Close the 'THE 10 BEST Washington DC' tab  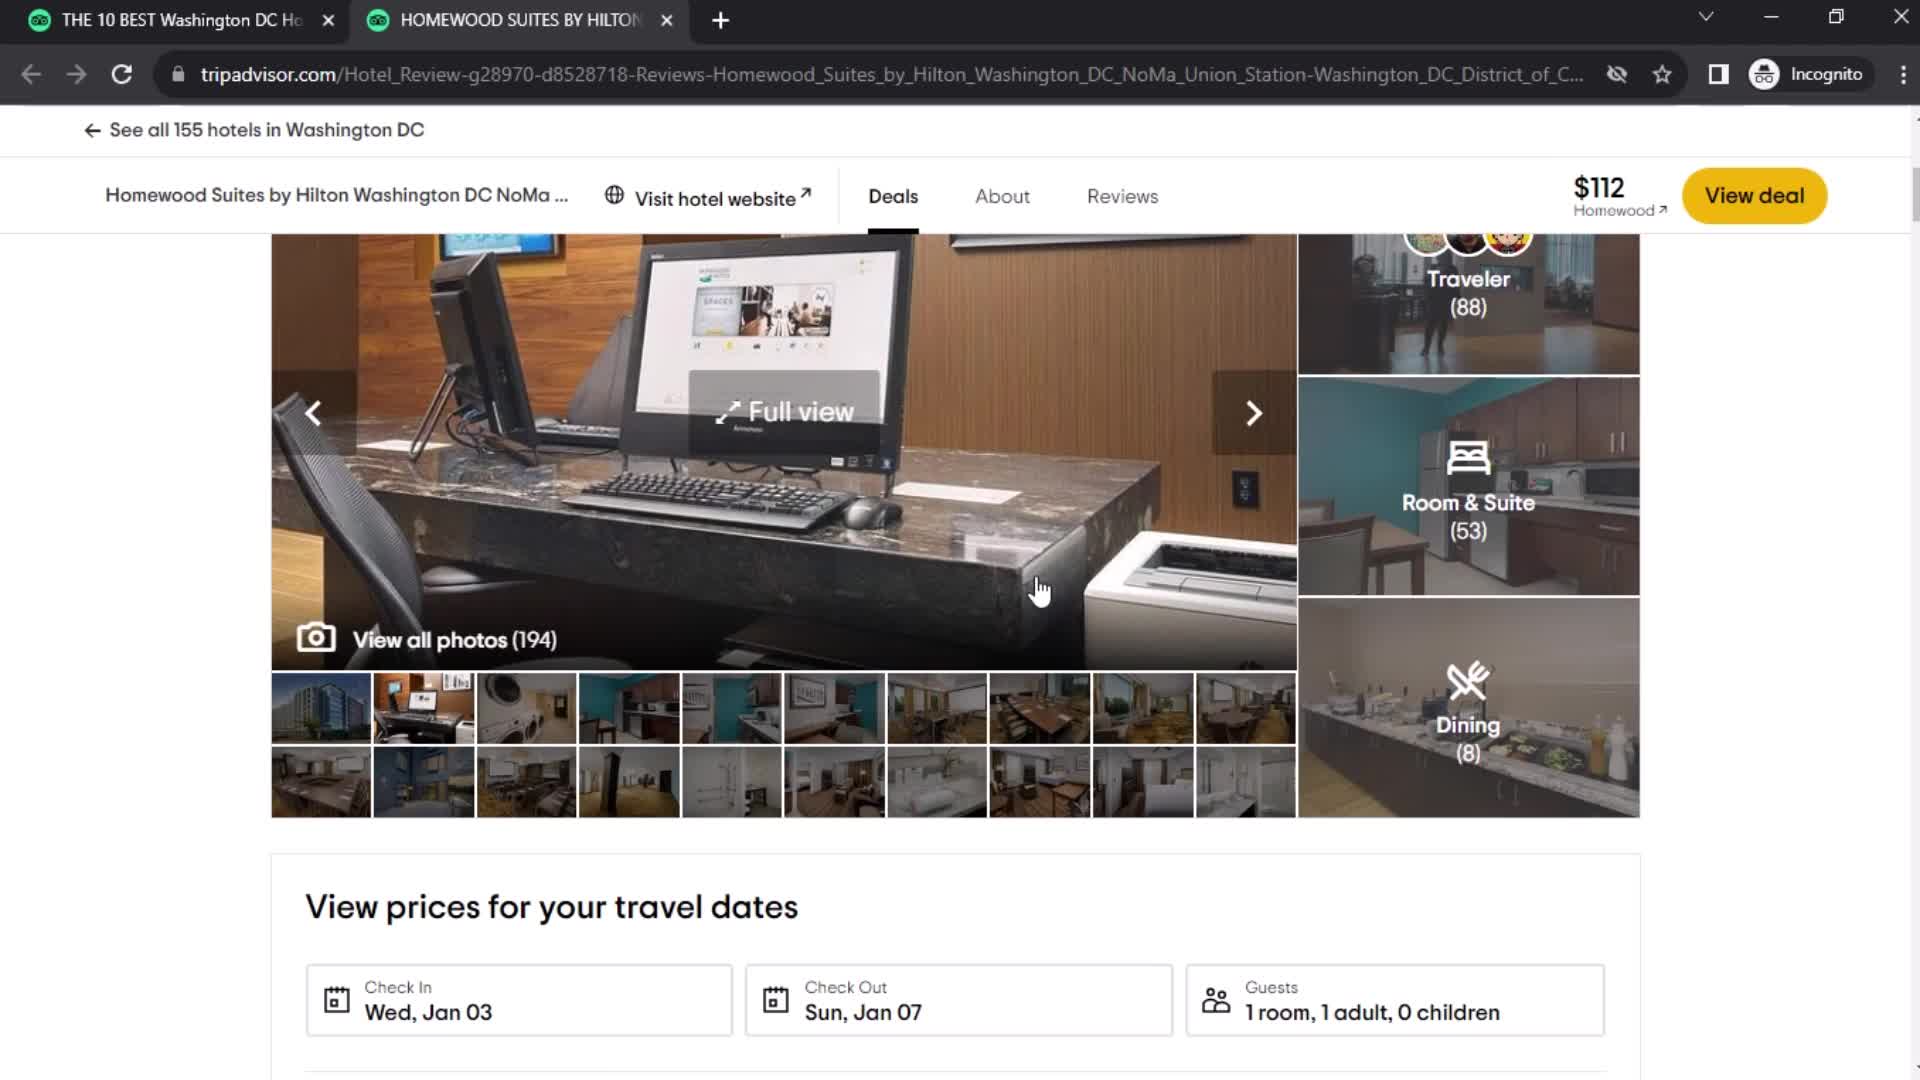click(x=328, y=20)
